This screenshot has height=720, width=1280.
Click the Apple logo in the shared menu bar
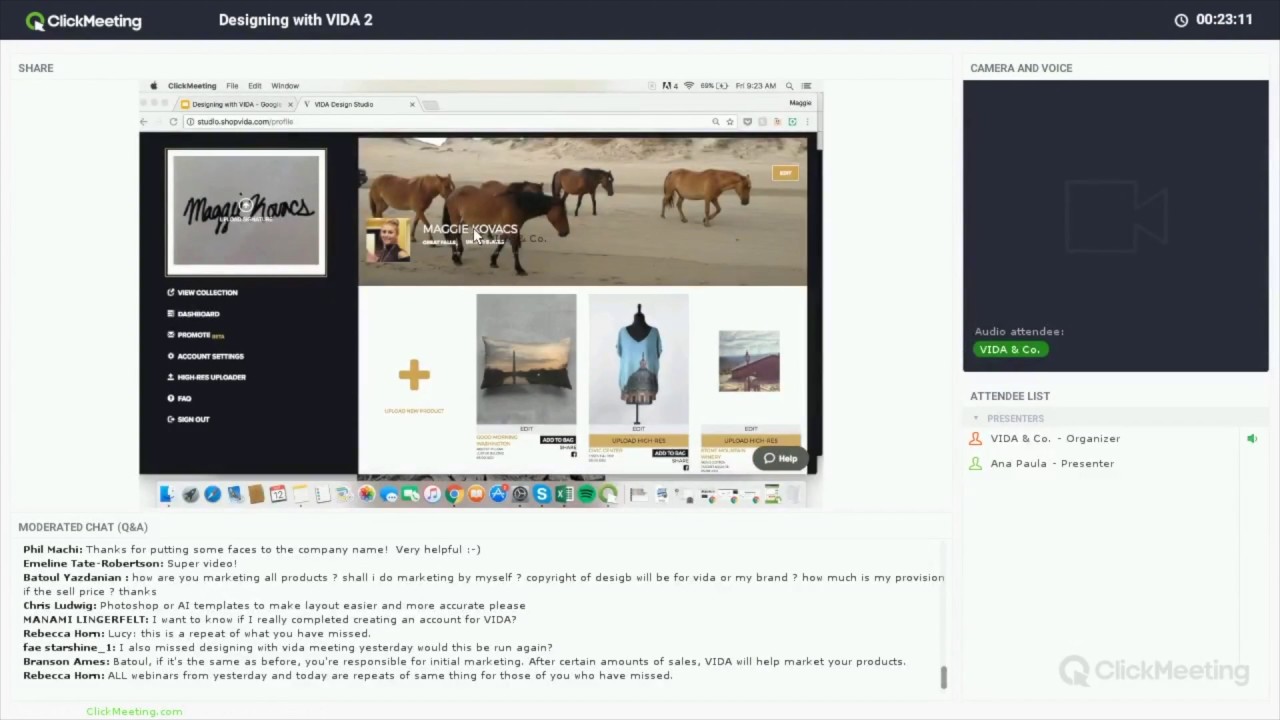[154, 86]
